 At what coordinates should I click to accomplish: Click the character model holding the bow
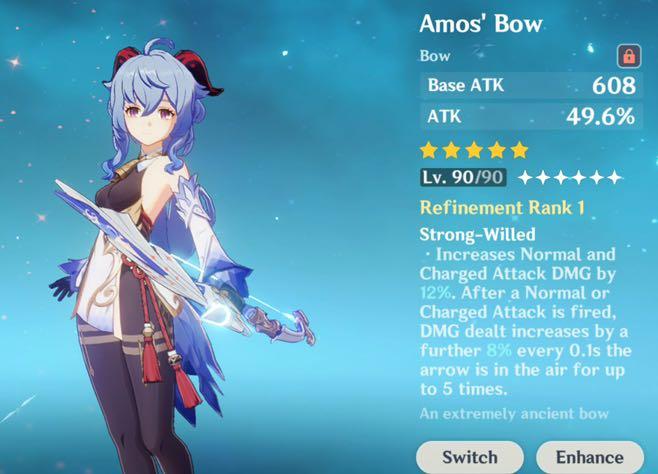pos(168,252)
